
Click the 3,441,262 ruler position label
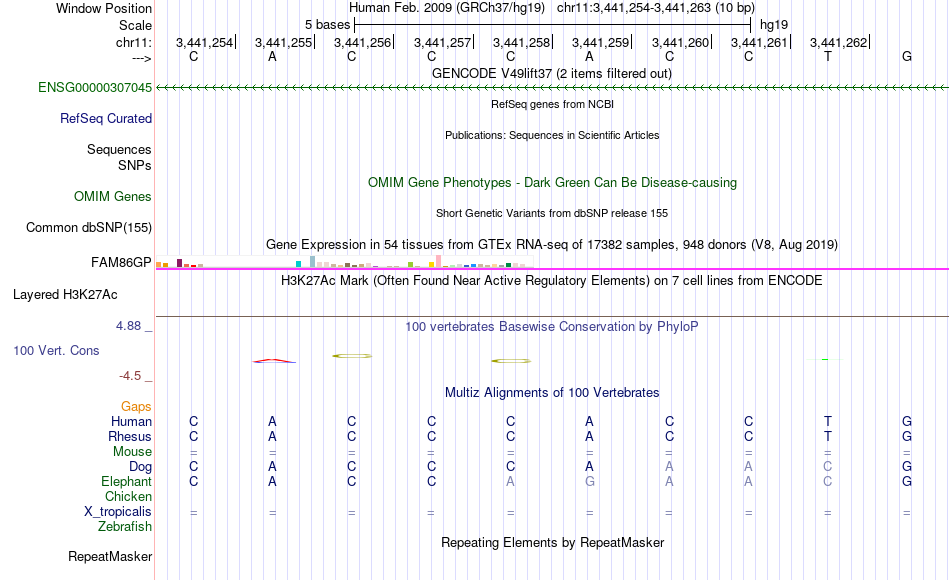point(839,42)
